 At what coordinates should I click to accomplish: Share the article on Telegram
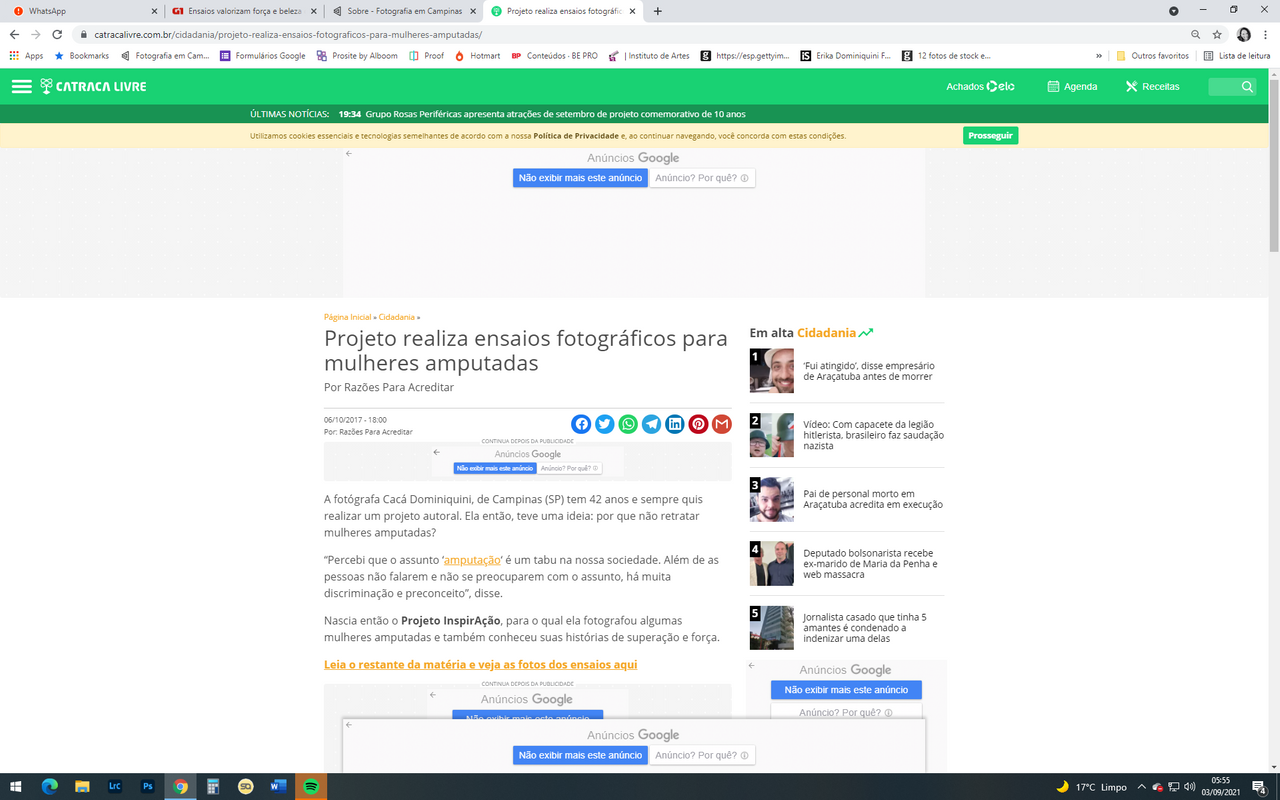coord(652,424)
